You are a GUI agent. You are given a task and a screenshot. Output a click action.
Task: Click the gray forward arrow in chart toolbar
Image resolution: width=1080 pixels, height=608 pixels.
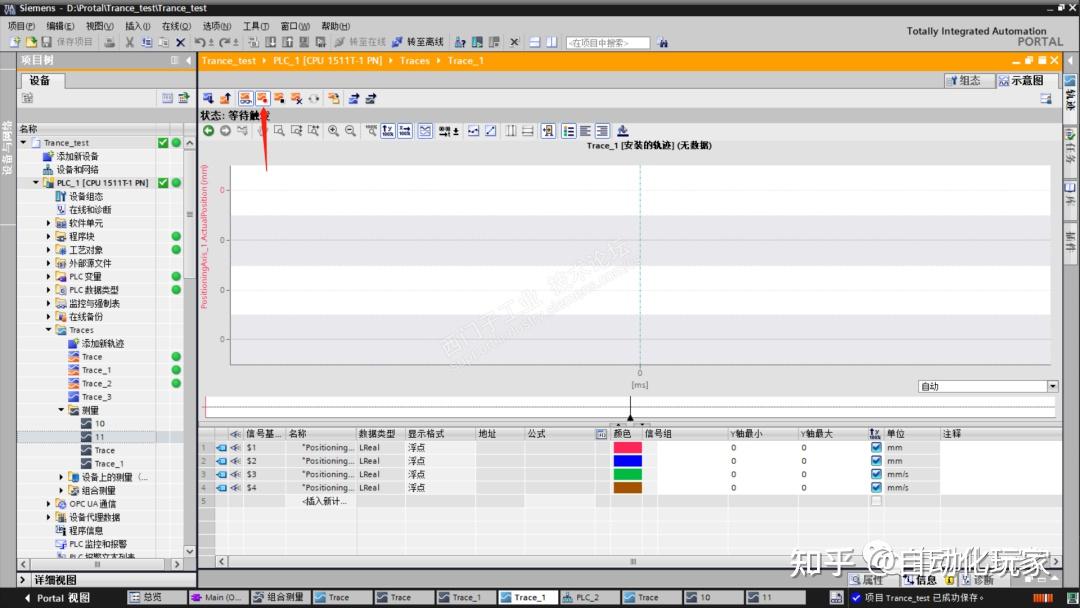pos(225,131)
